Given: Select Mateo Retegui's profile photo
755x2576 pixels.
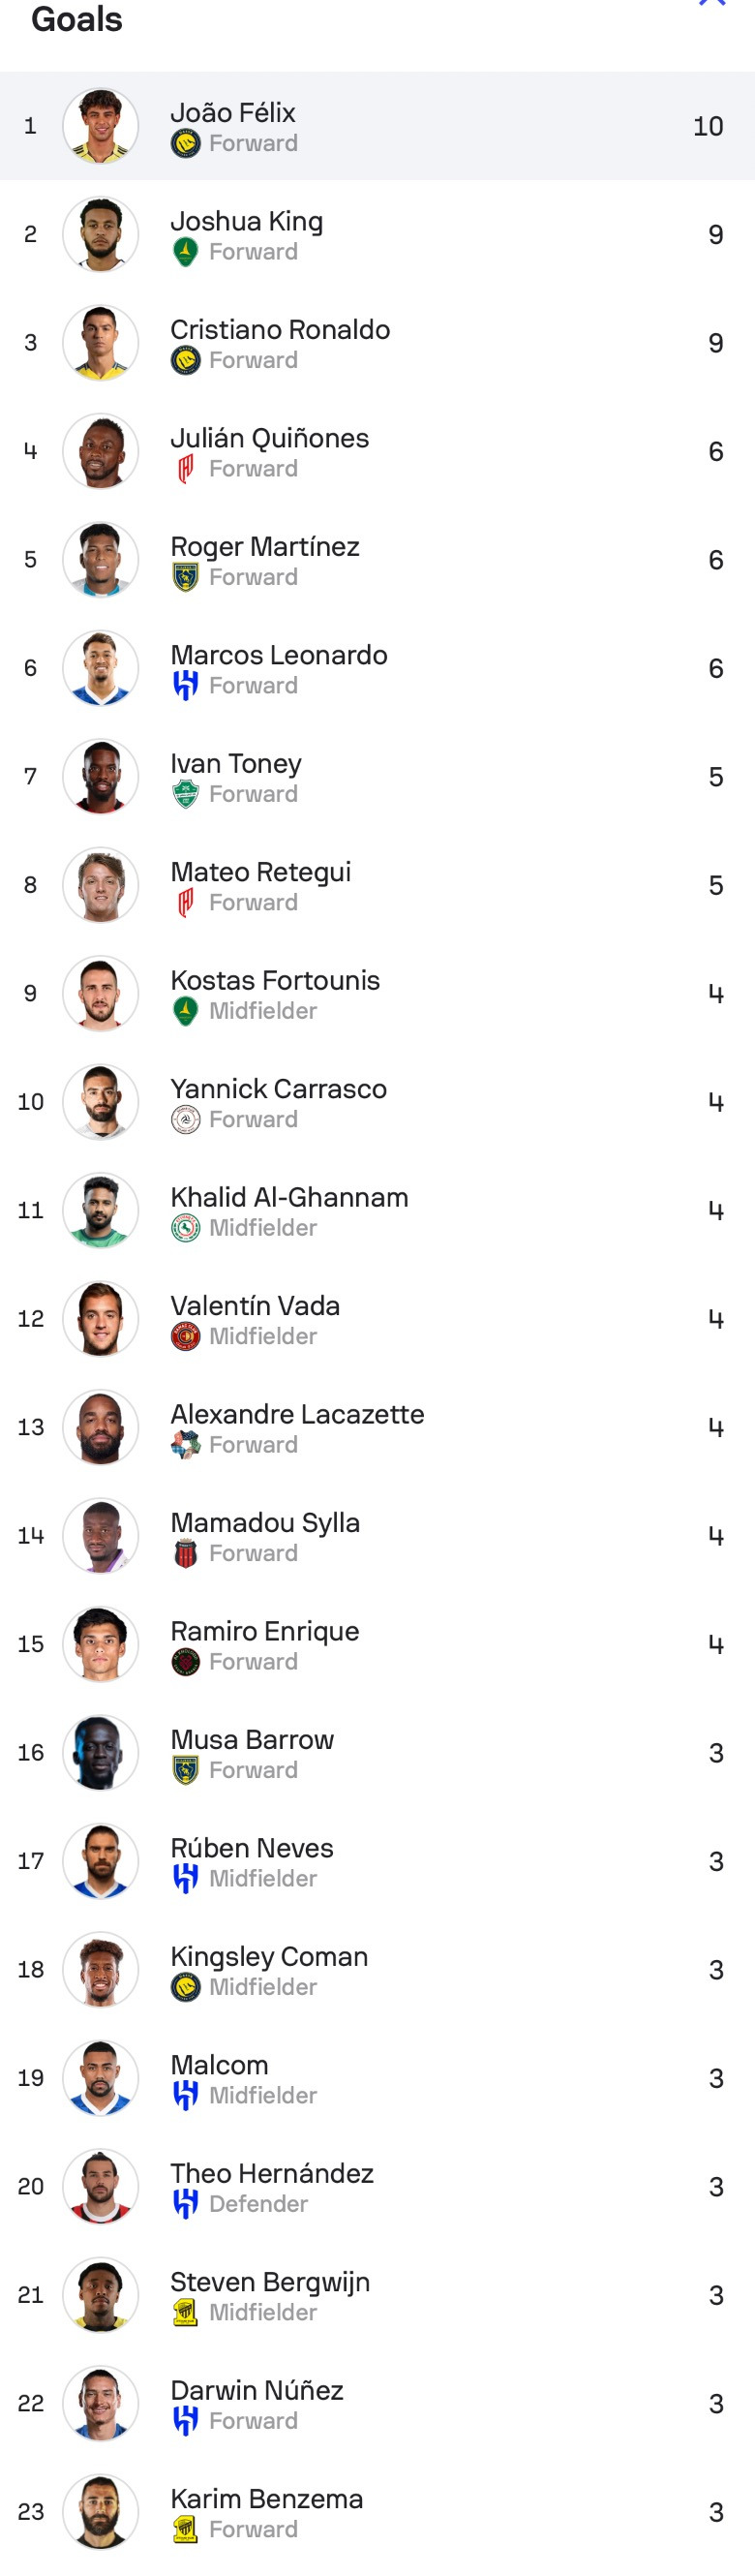Looking at the screenshot, I should [x=100, y=885].
